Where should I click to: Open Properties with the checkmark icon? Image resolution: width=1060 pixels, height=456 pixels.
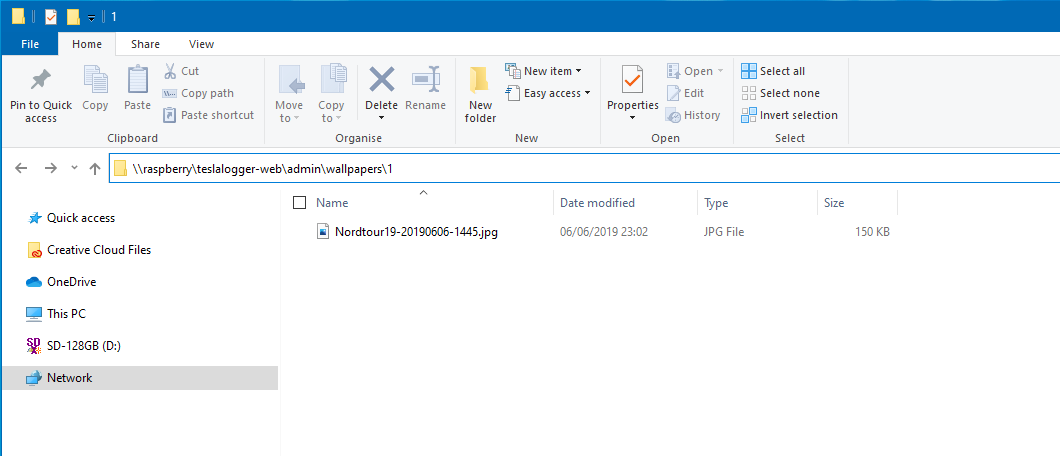coord(632,80)
